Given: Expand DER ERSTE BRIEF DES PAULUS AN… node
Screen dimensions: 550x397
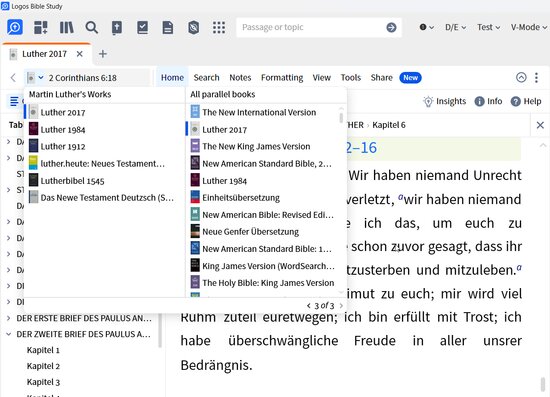Looking at the screenshot, I should [8, 318].
